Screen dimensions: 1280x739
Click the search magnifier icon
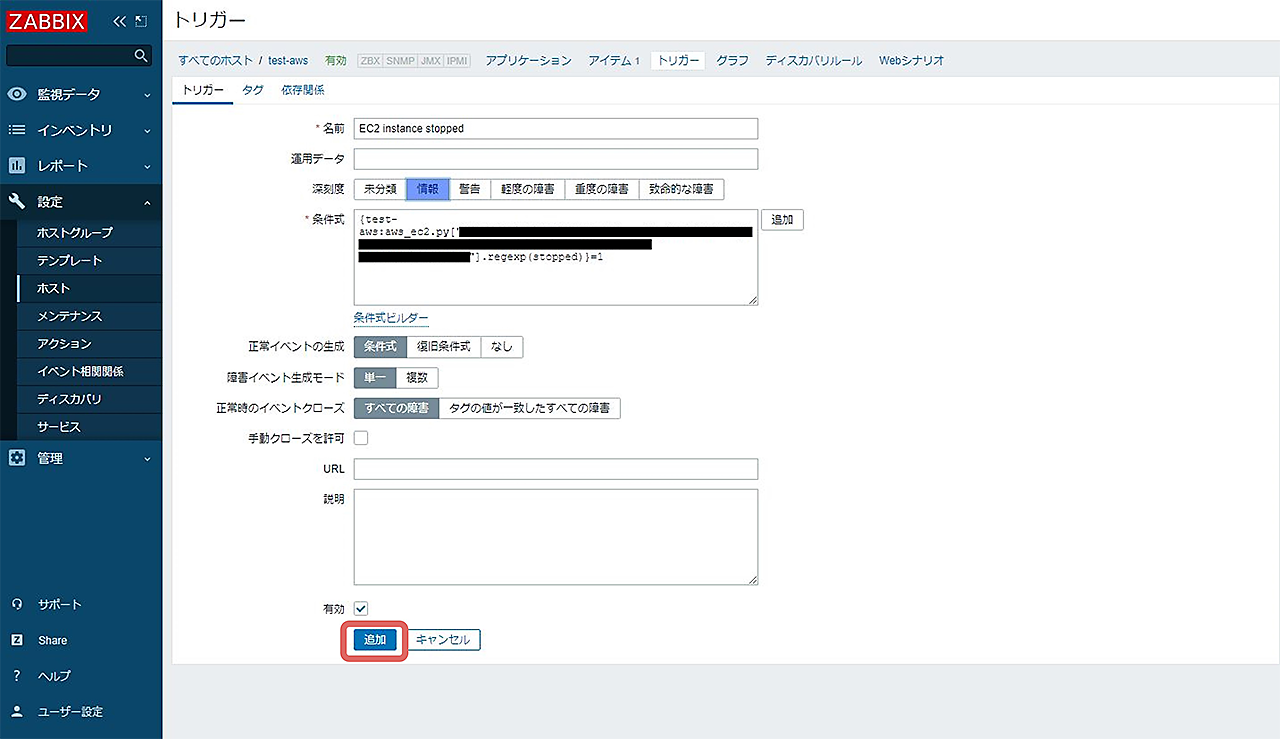pos(141,55)
